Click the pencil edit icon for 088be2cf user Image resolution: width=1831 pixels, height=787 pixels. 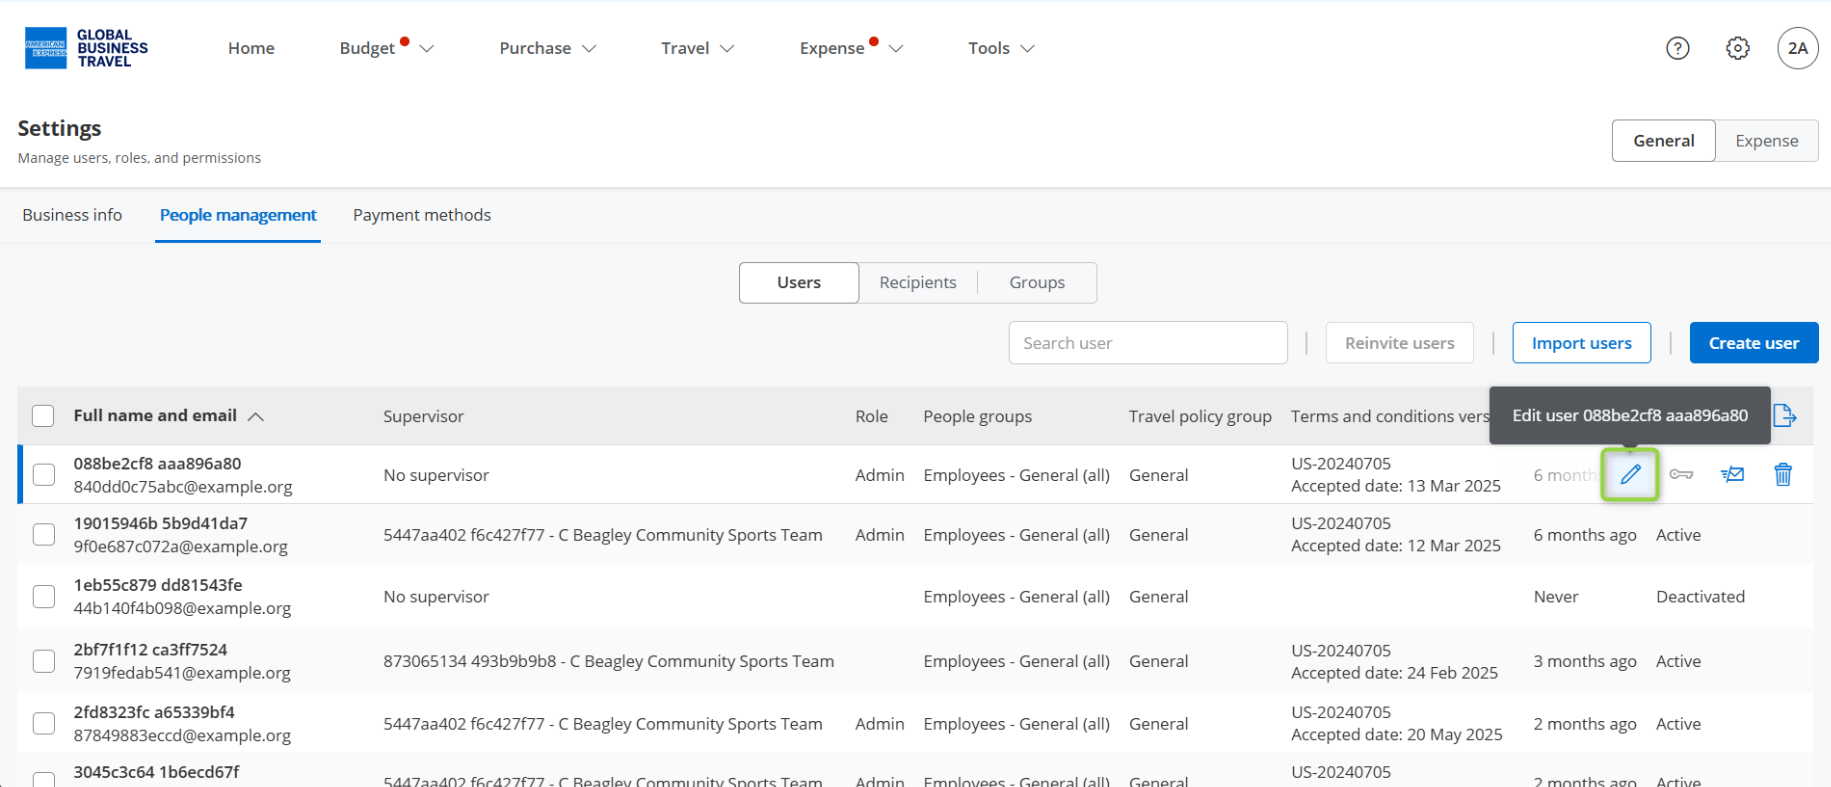point(1630,474)
